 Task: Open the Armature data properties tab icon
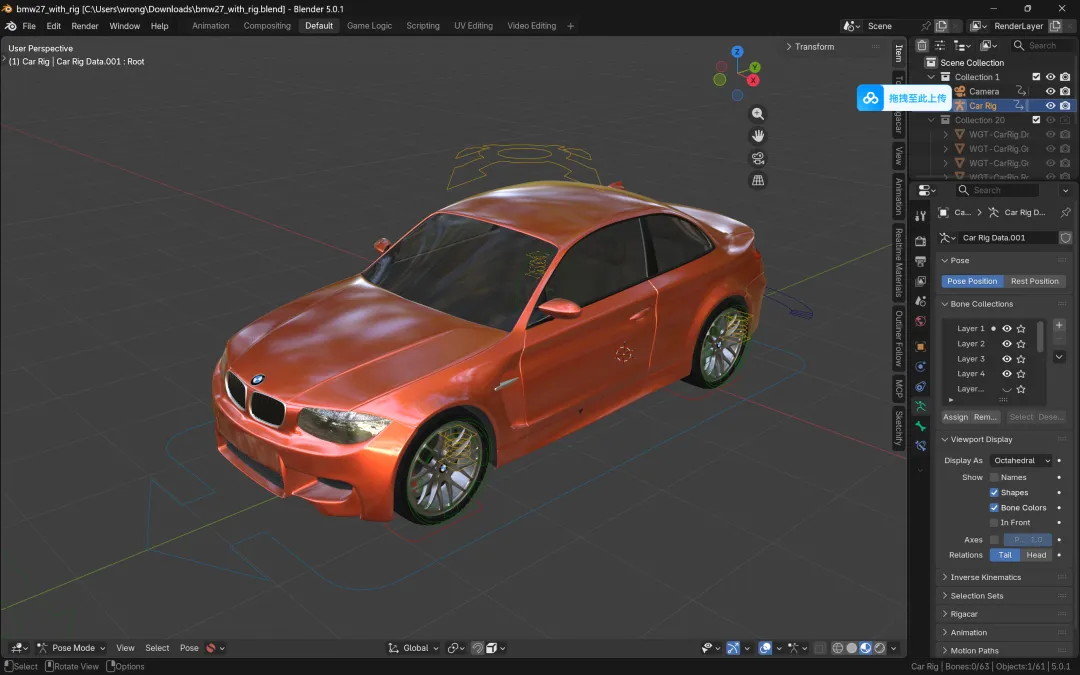pyautogui.click(x=920, y=406)
